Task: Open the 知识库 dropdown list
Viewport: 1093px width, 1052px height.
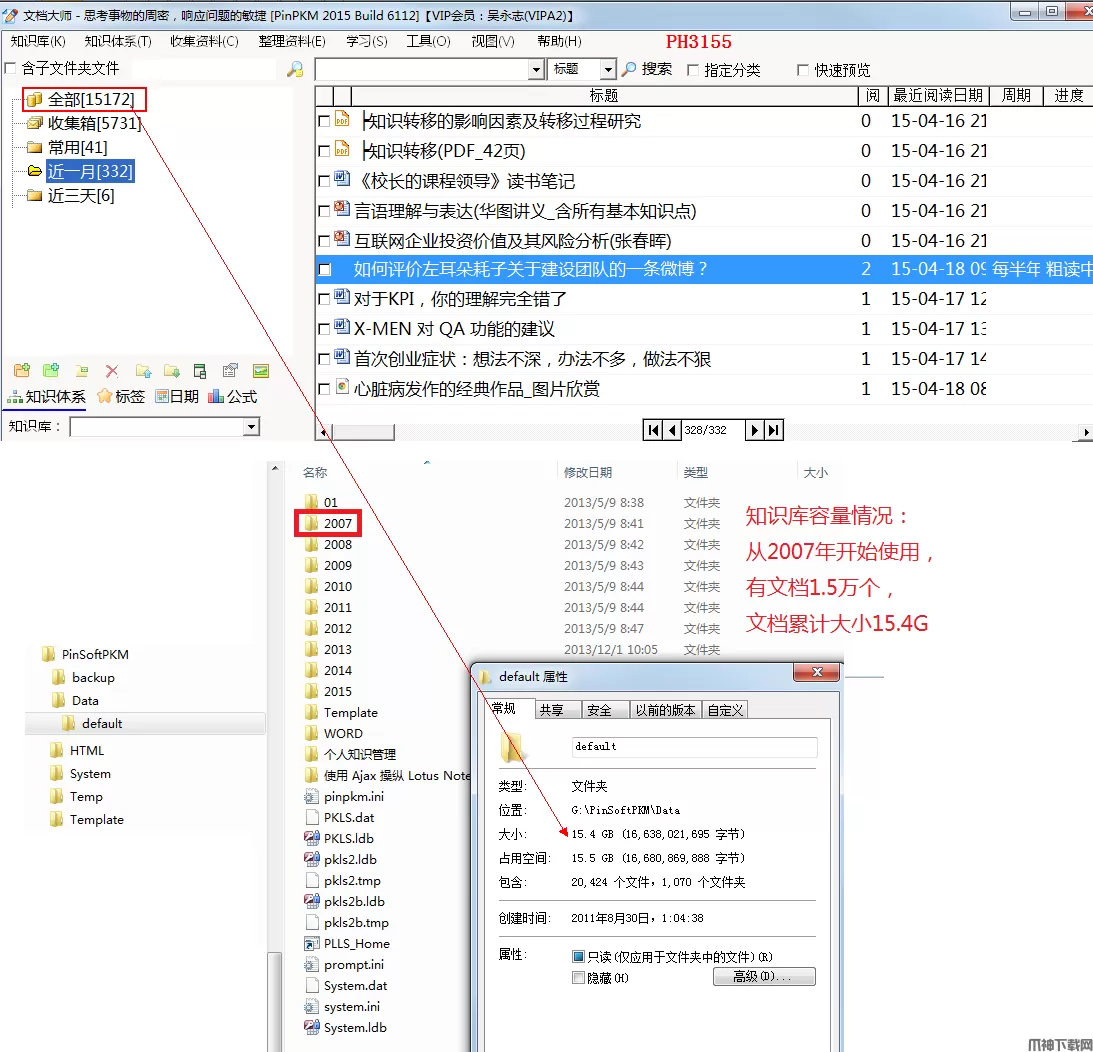Action: point(252,427)
